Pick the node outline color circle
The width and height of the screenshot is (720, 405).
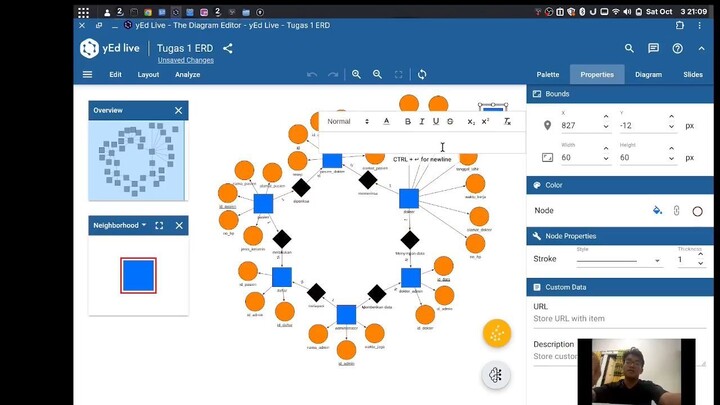[x=698, y=211]
